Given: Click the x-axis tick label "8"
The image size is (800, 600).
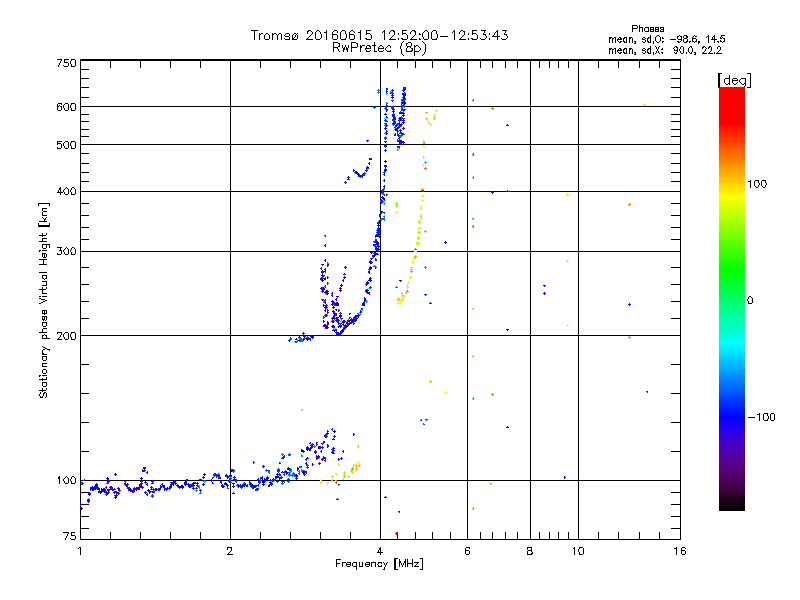Looking at the screenshot, I should click(x=530, y=551).
